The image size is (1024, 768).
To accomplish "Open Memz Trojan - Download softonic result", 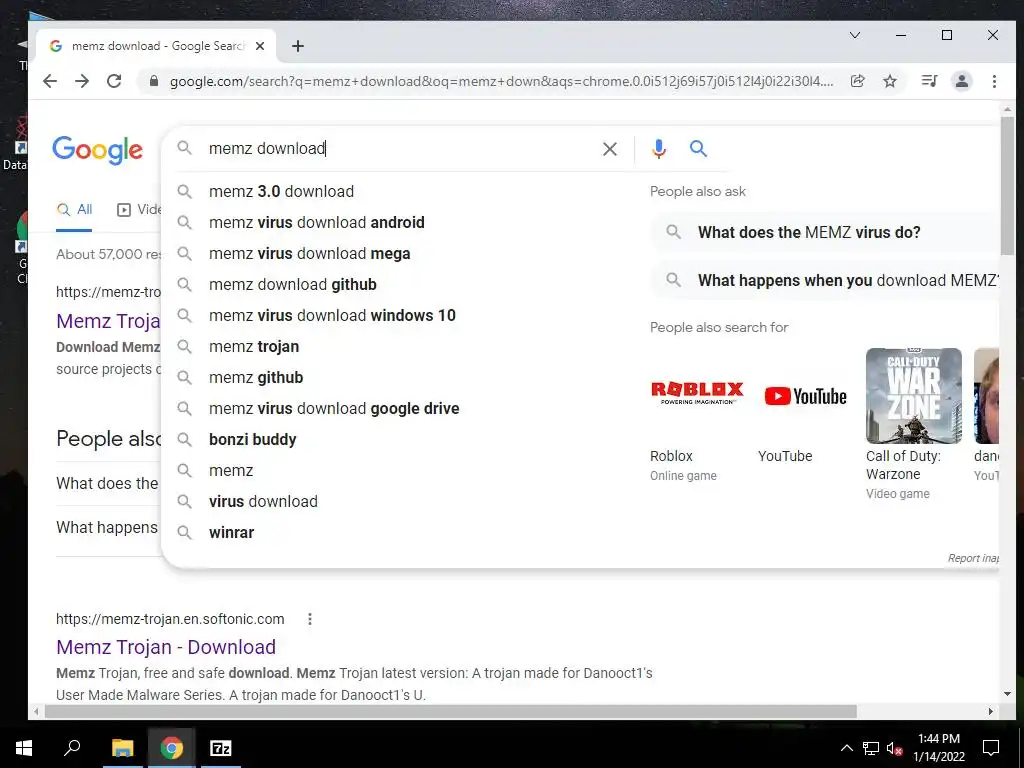I will click(x=166, y=647).
